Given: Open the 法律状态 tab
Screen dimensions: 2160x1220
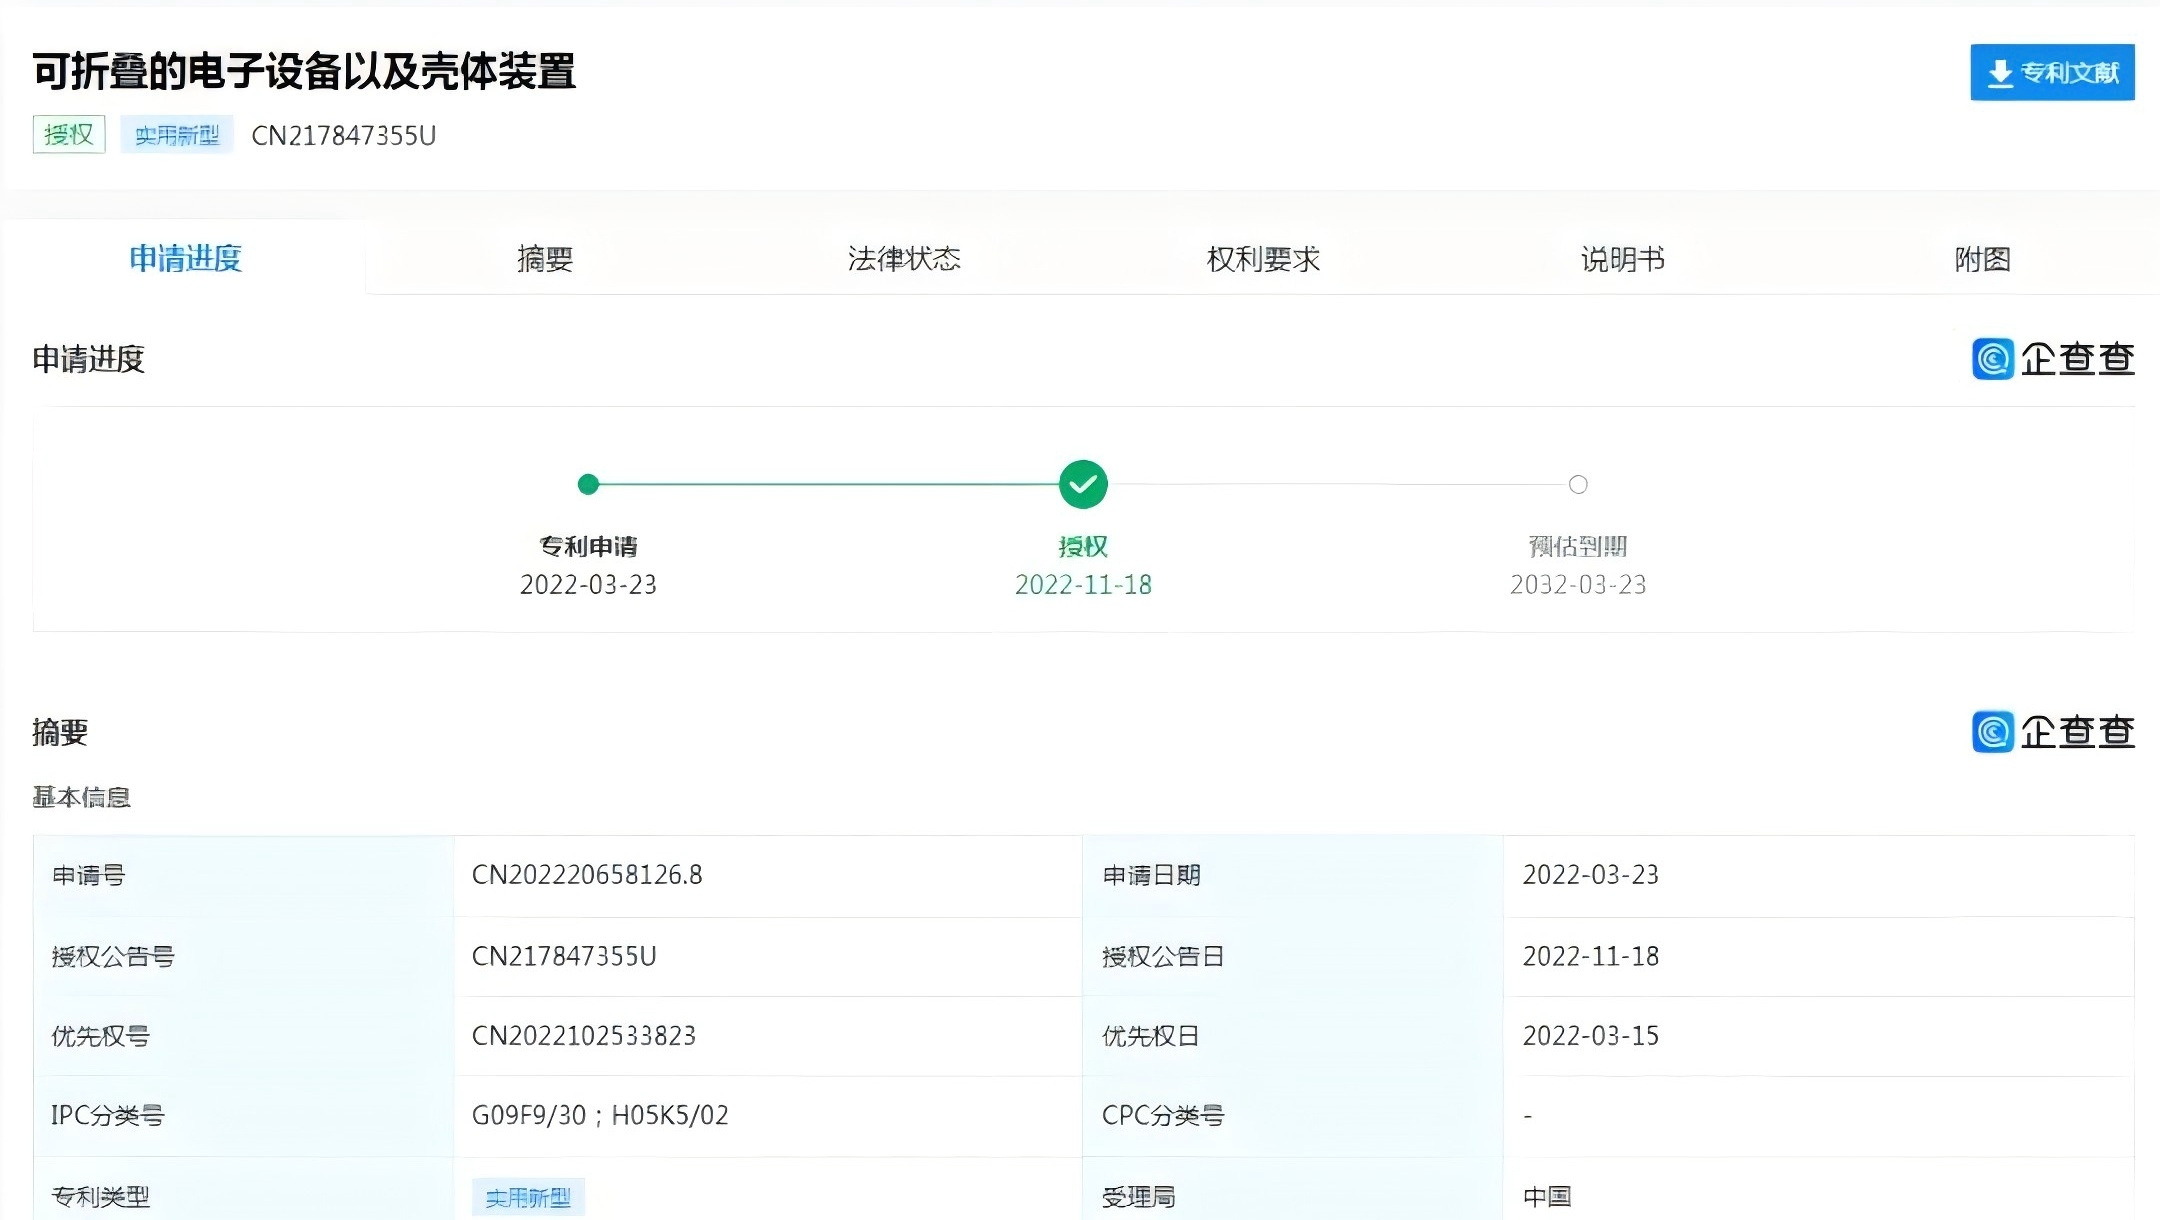Looking at the screenshot, I should [904, 259].
